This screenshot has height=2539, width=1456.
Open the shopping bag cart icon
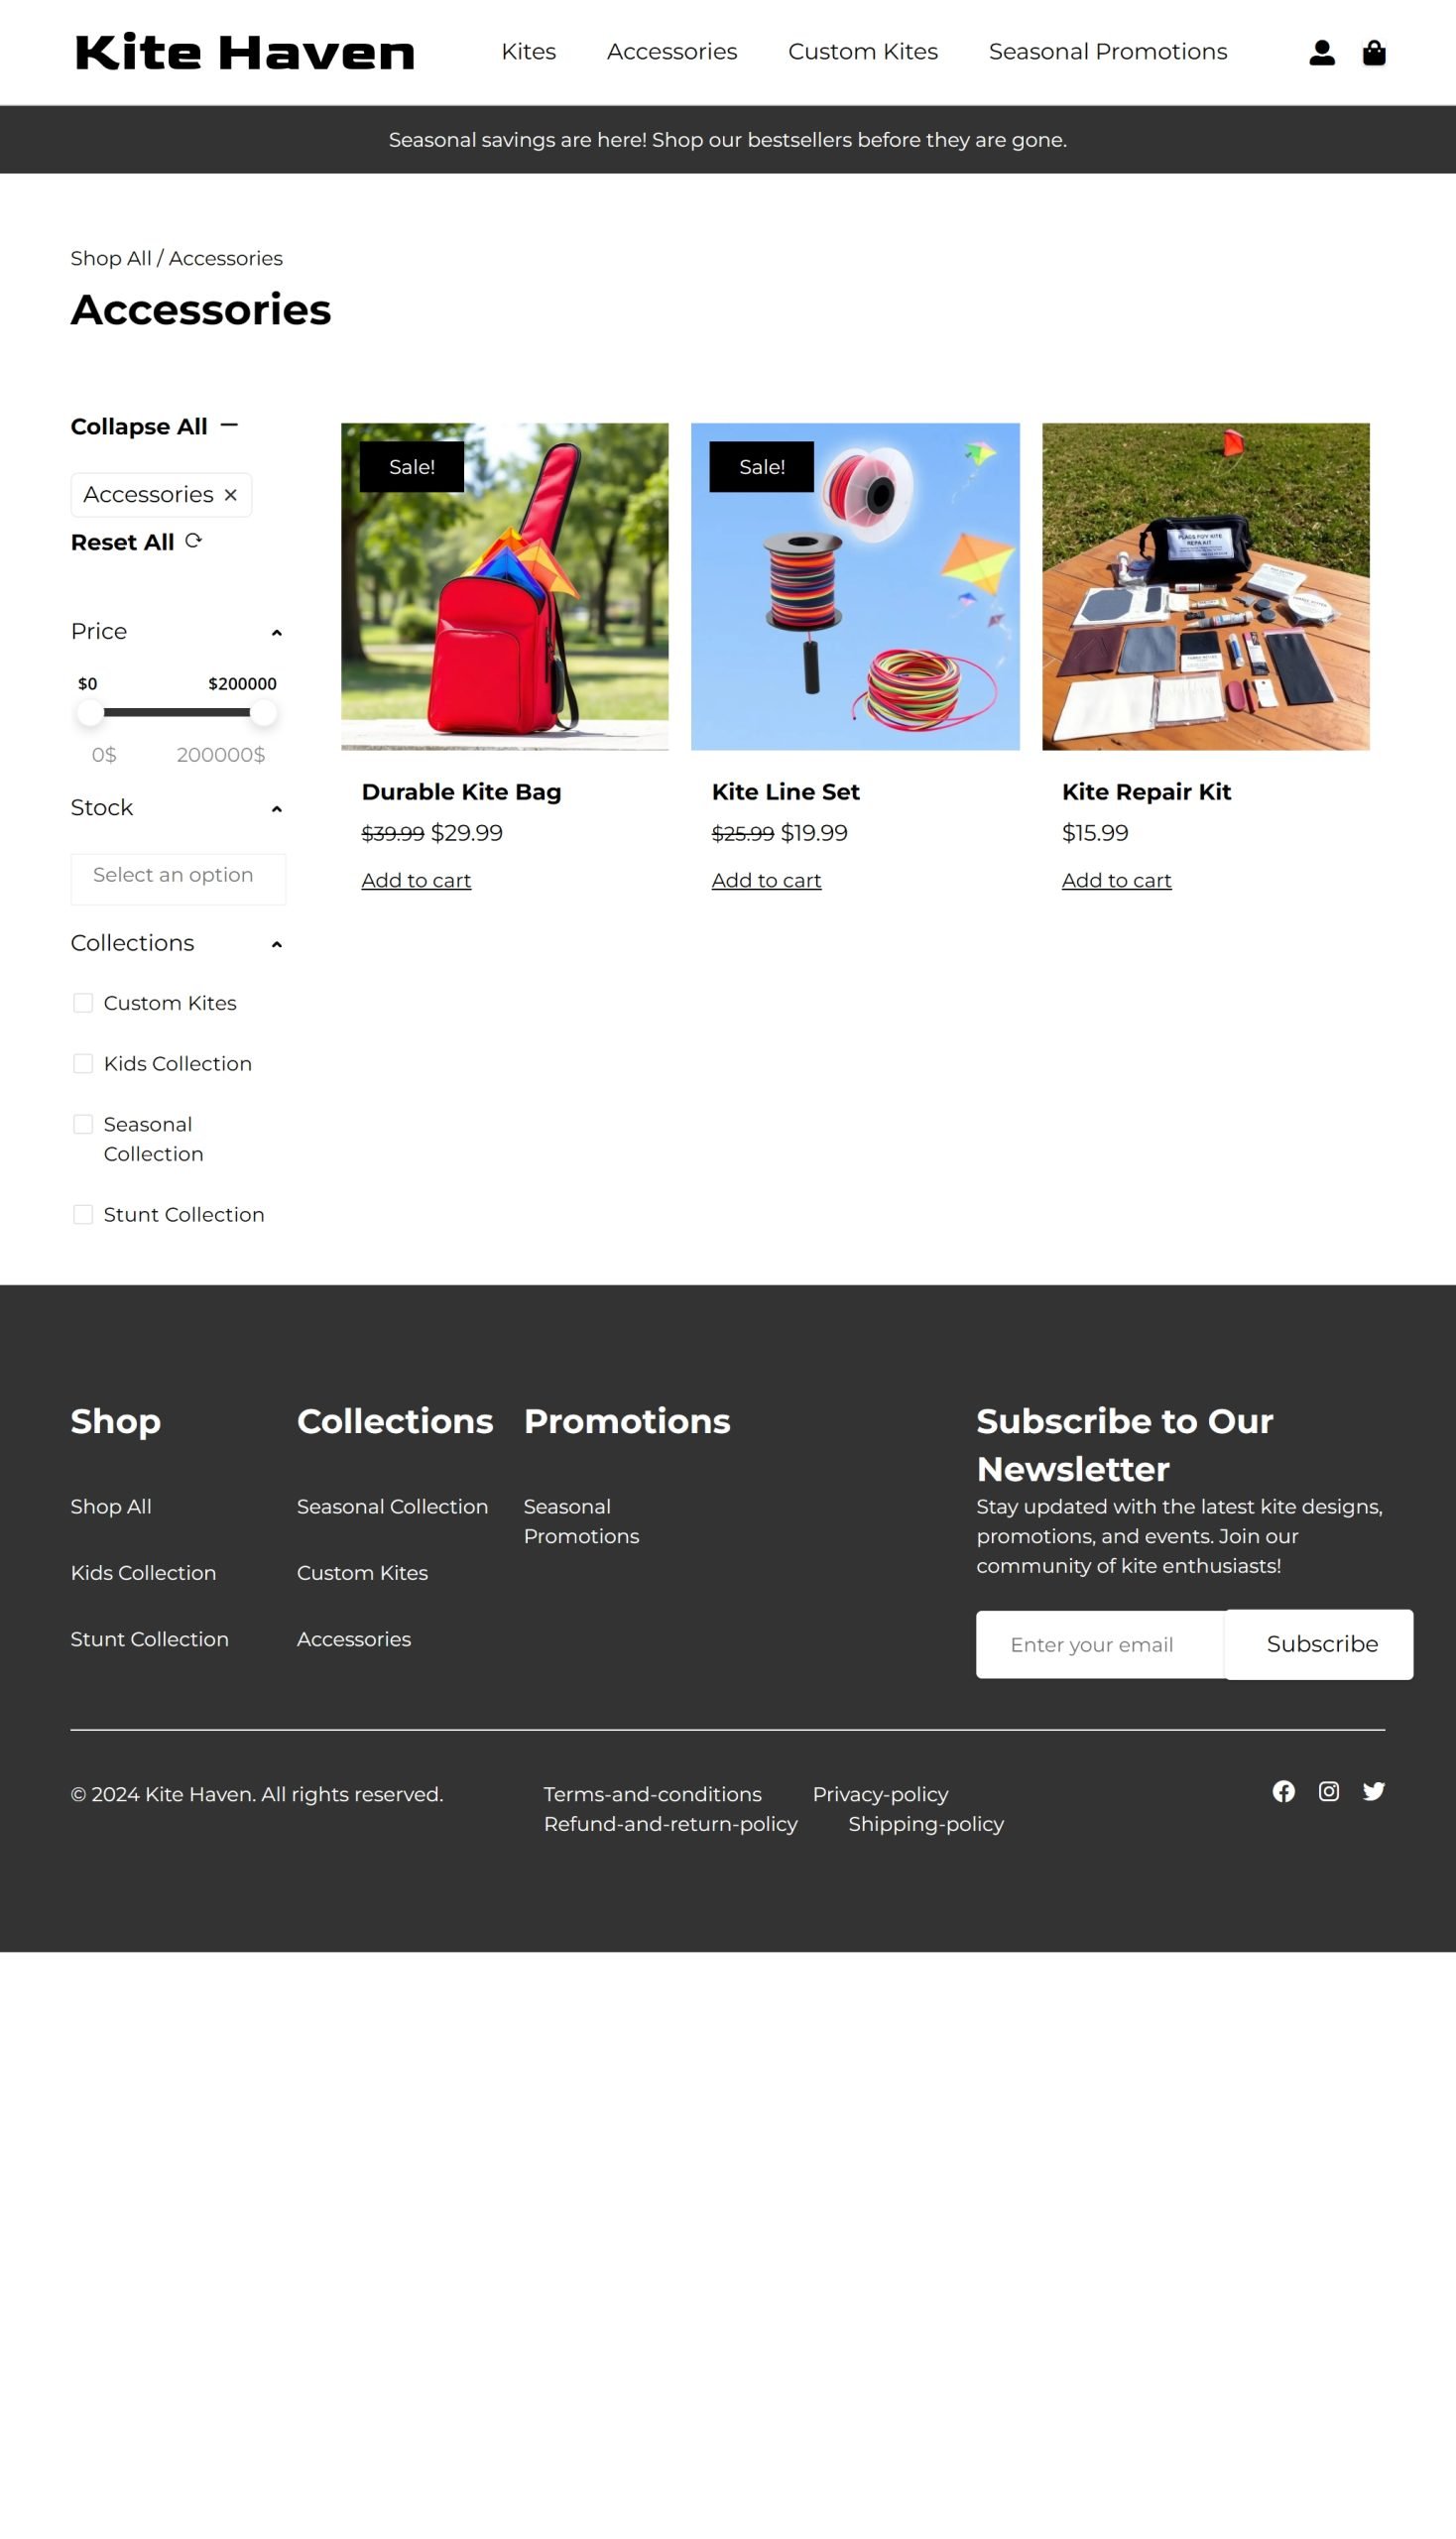coord(1374,52)
